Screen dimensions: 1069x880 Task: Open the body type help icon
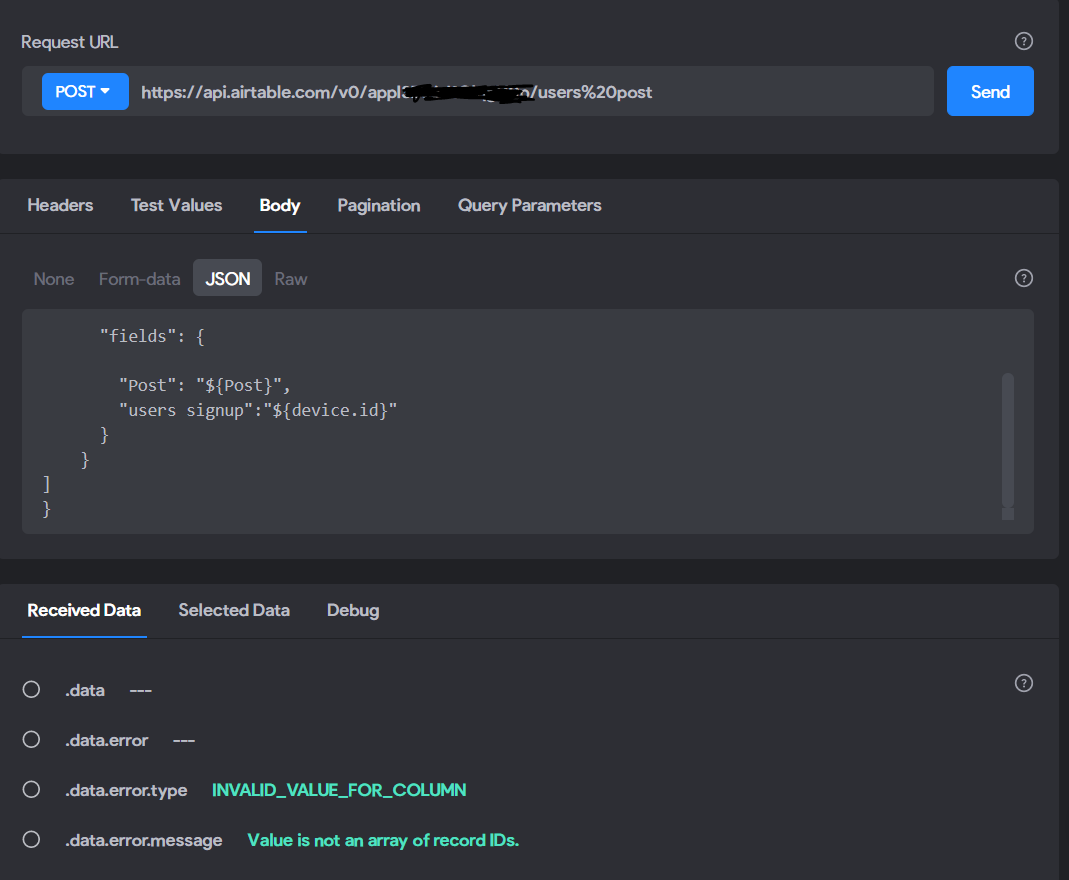(x=1023, y=278)
